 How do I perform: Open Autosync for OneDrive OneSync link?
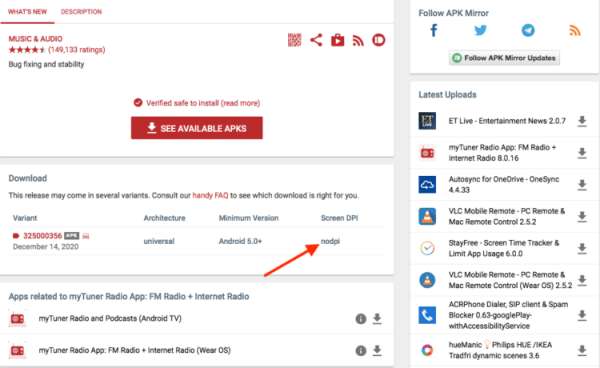(504, 184)
